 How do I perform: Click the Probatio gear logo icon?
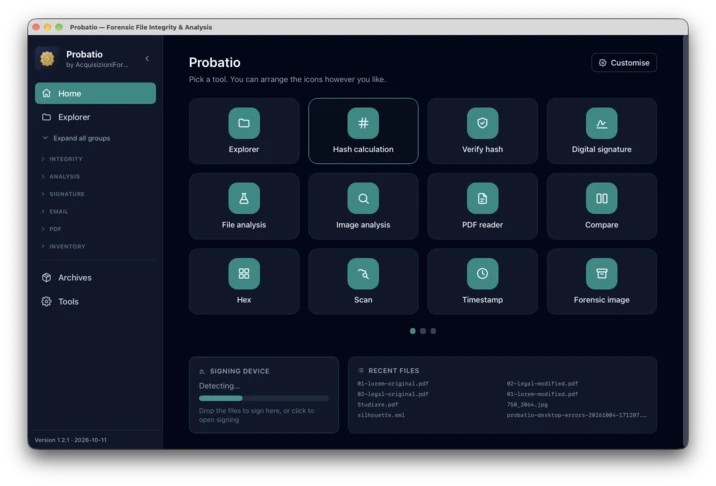[x=47, y=58]
